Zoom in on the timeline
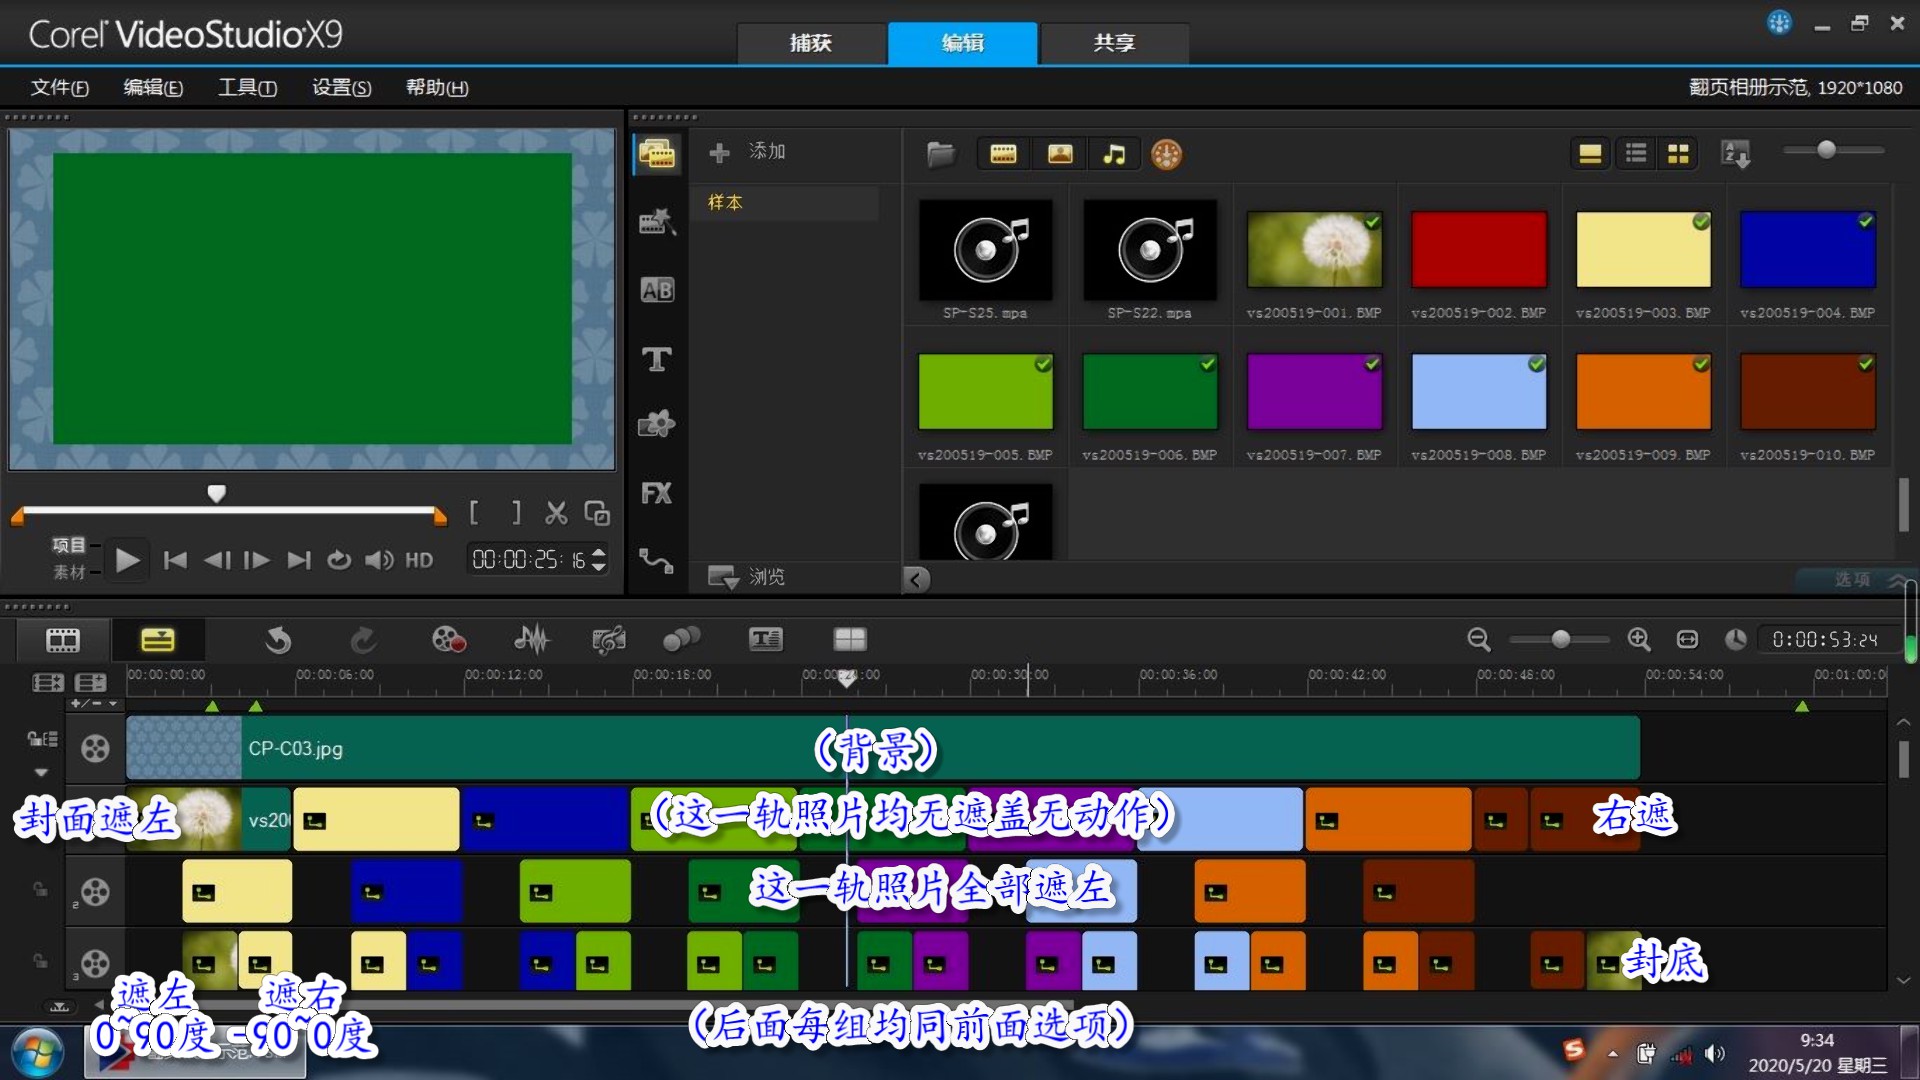 (x=1638, y=639)
